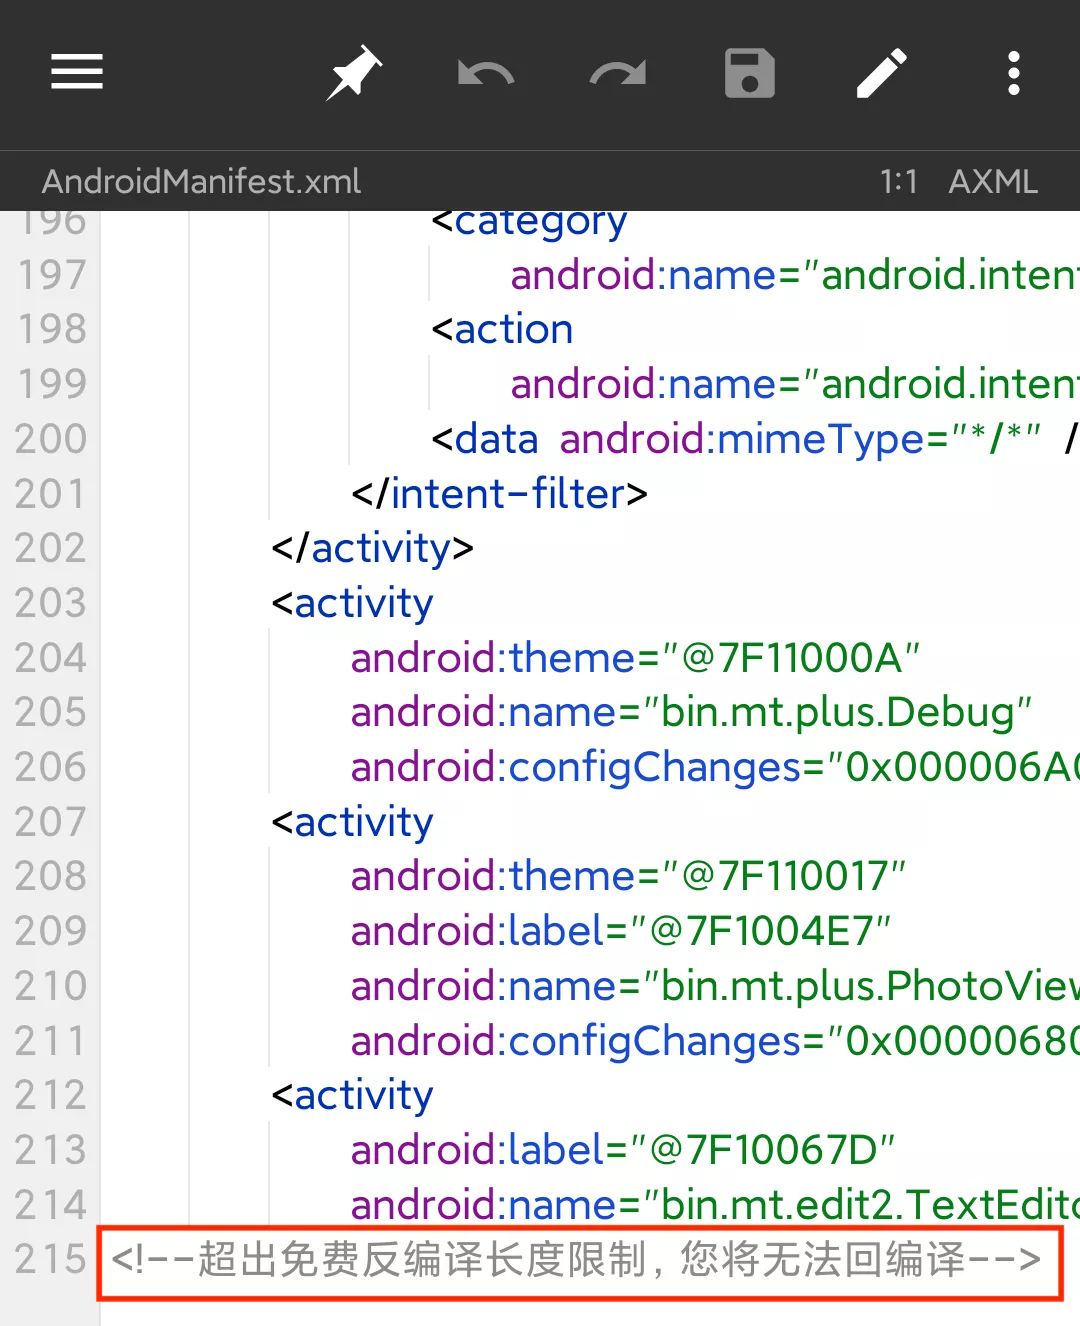Click the decompile limit comment on line 215
Viewport: 1080px width, 1326px height.
tap(577, 1260)
